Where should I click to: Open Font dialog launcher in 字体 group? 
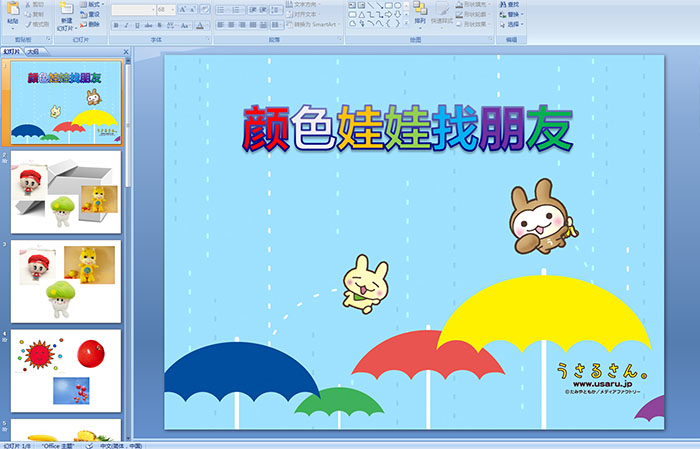pos(208,40)
